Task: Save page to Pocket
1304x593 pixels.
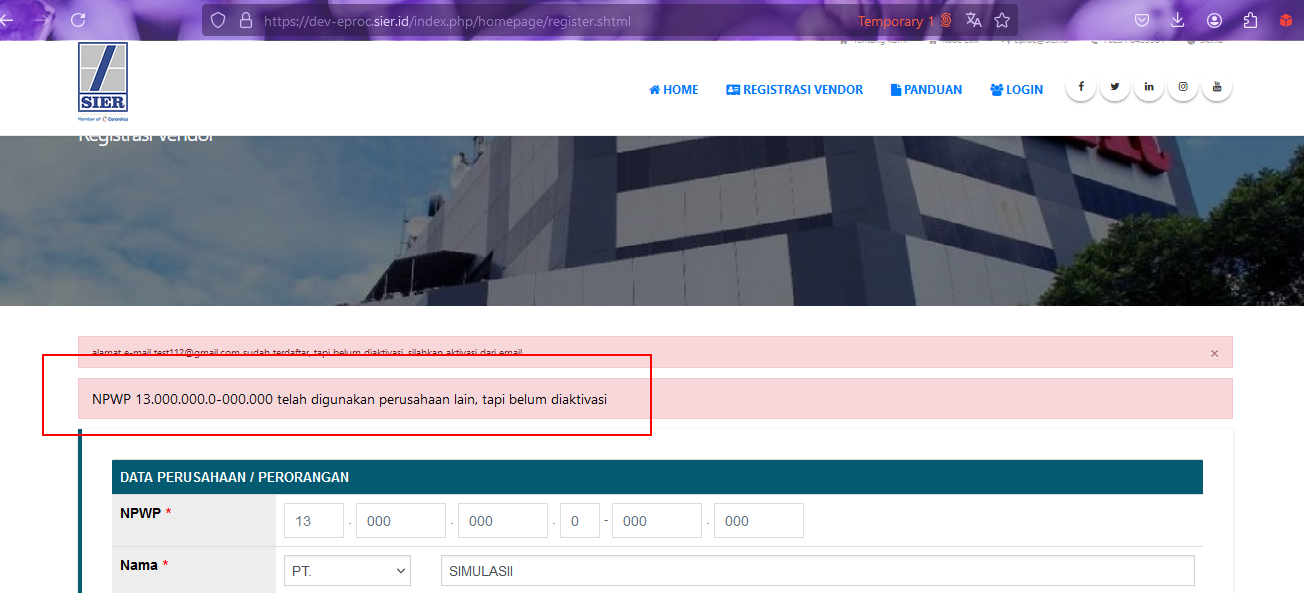Action: pos(1142,20)
